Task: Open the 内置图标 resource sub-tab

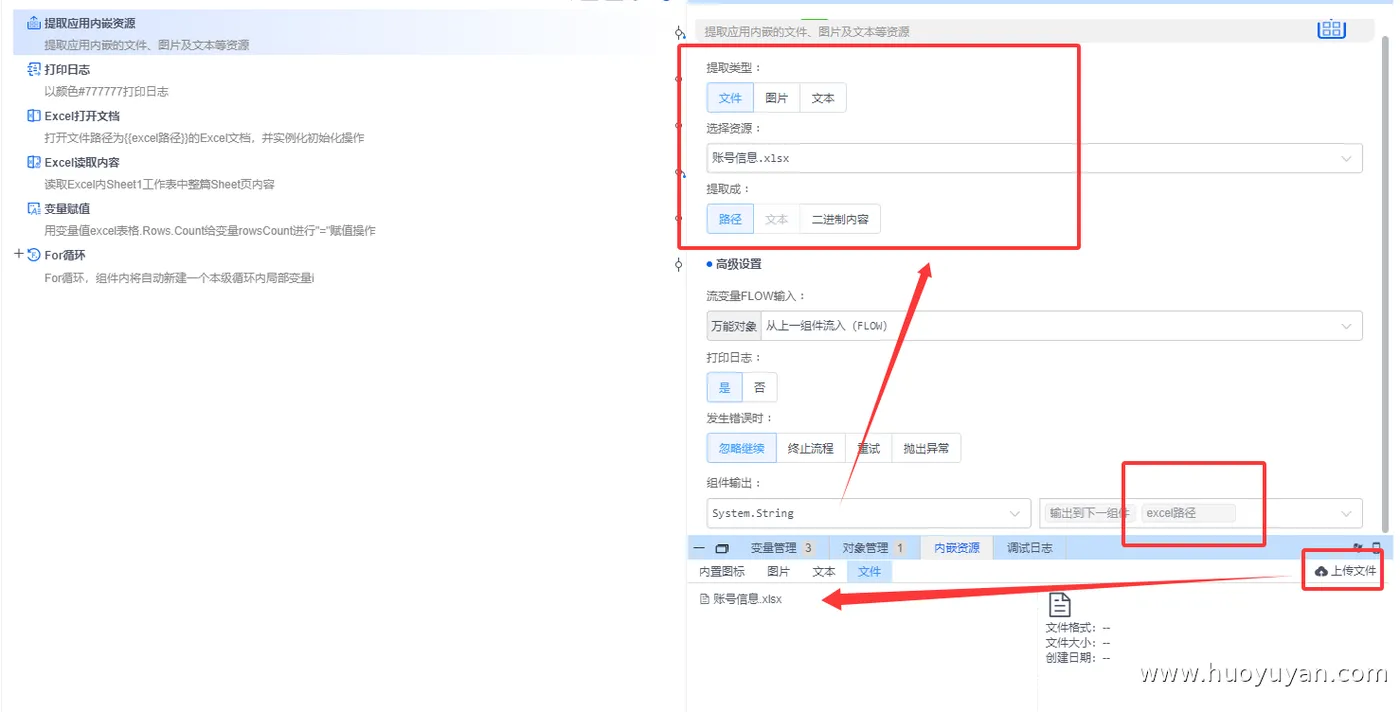Action: click(x=722, y=571)
